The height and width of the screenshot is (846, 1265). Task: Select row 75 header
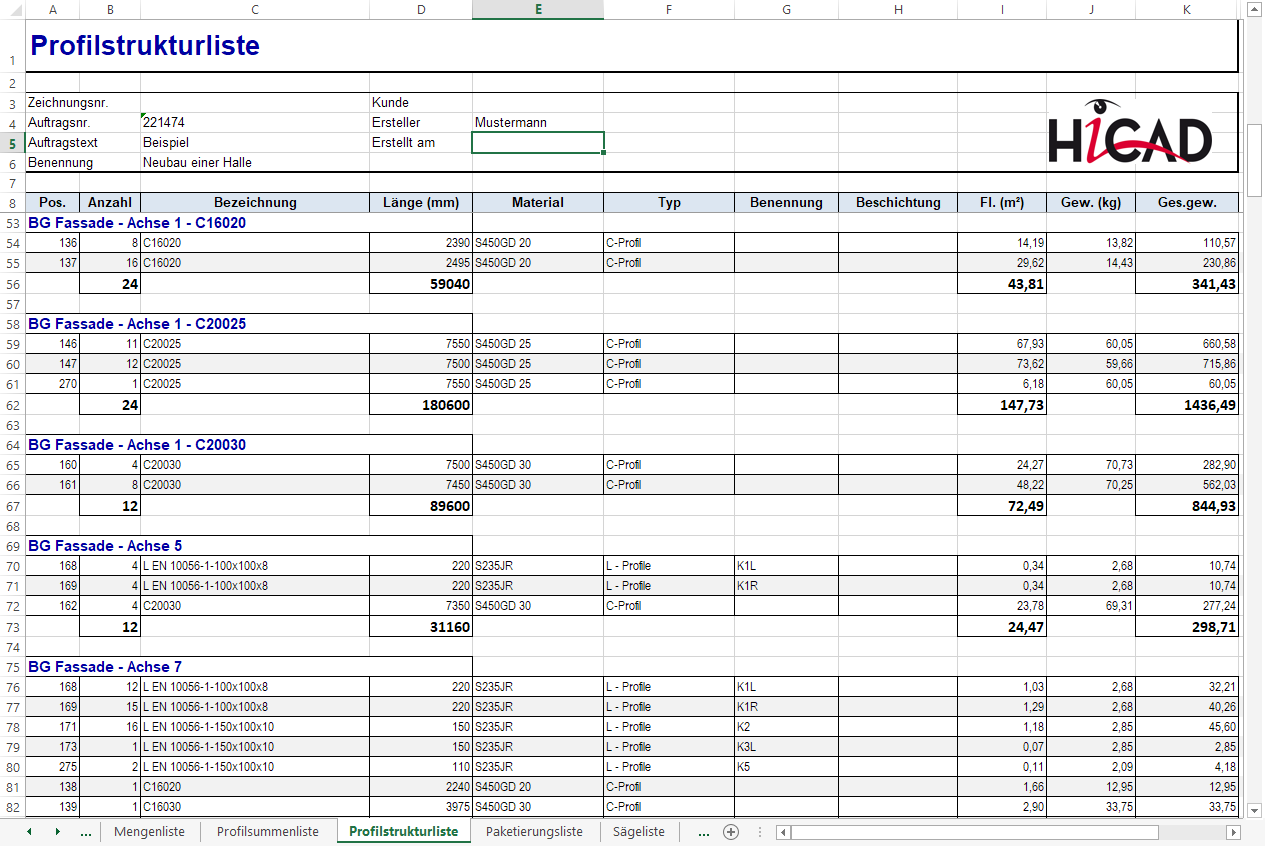tap(12, 667)
